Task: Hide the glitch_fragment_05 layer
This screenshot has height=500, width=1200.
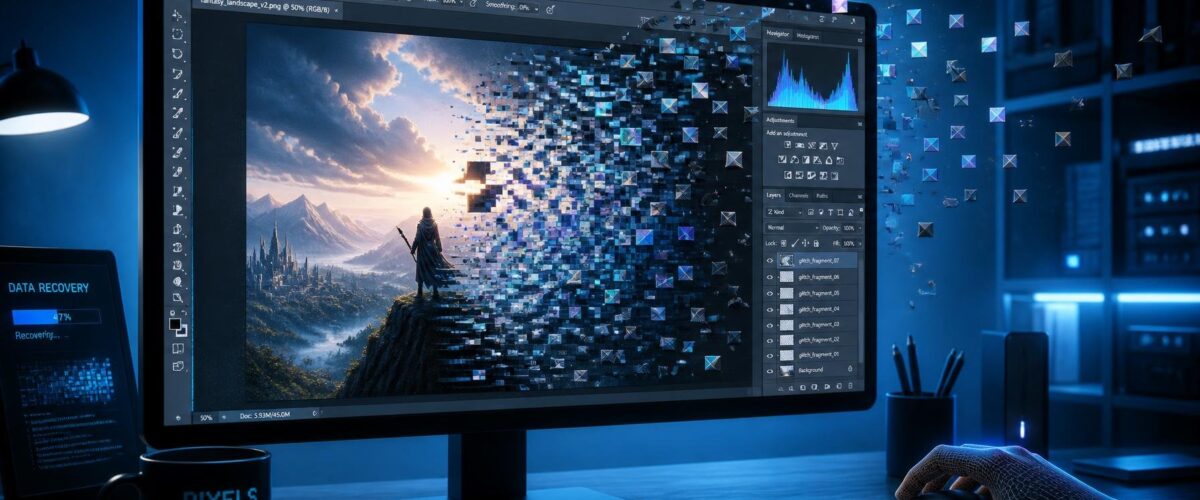Action: [x=770, y=293]
